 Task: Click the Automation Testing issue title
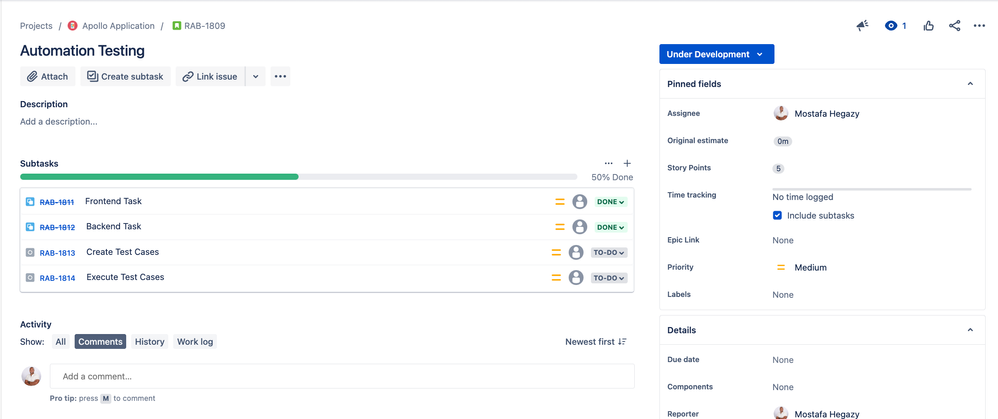coord(82,50)
